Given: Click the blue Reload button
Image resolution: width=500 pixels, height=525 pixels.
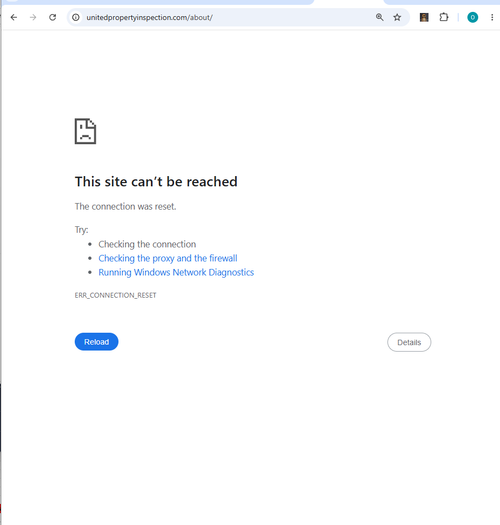Looking at the screenshot, I should (x=96, y=342).
